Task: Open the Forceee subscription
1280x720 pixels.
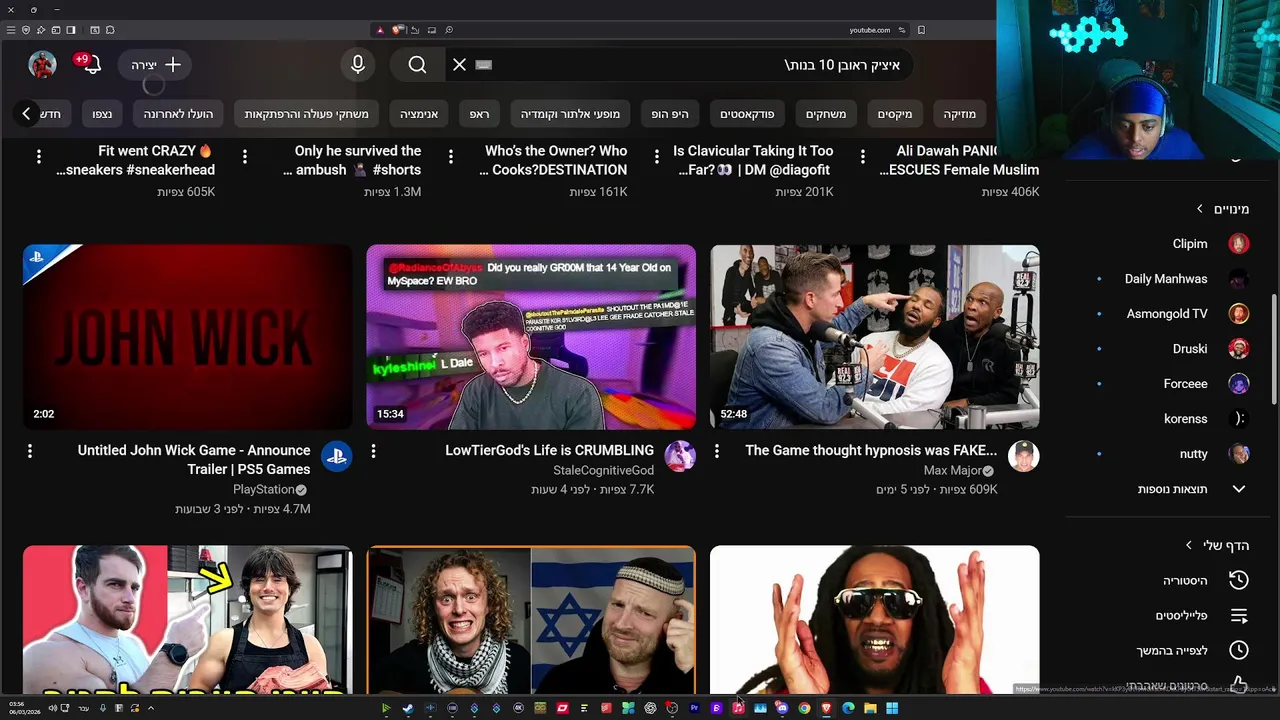Action: (1185, 384)
